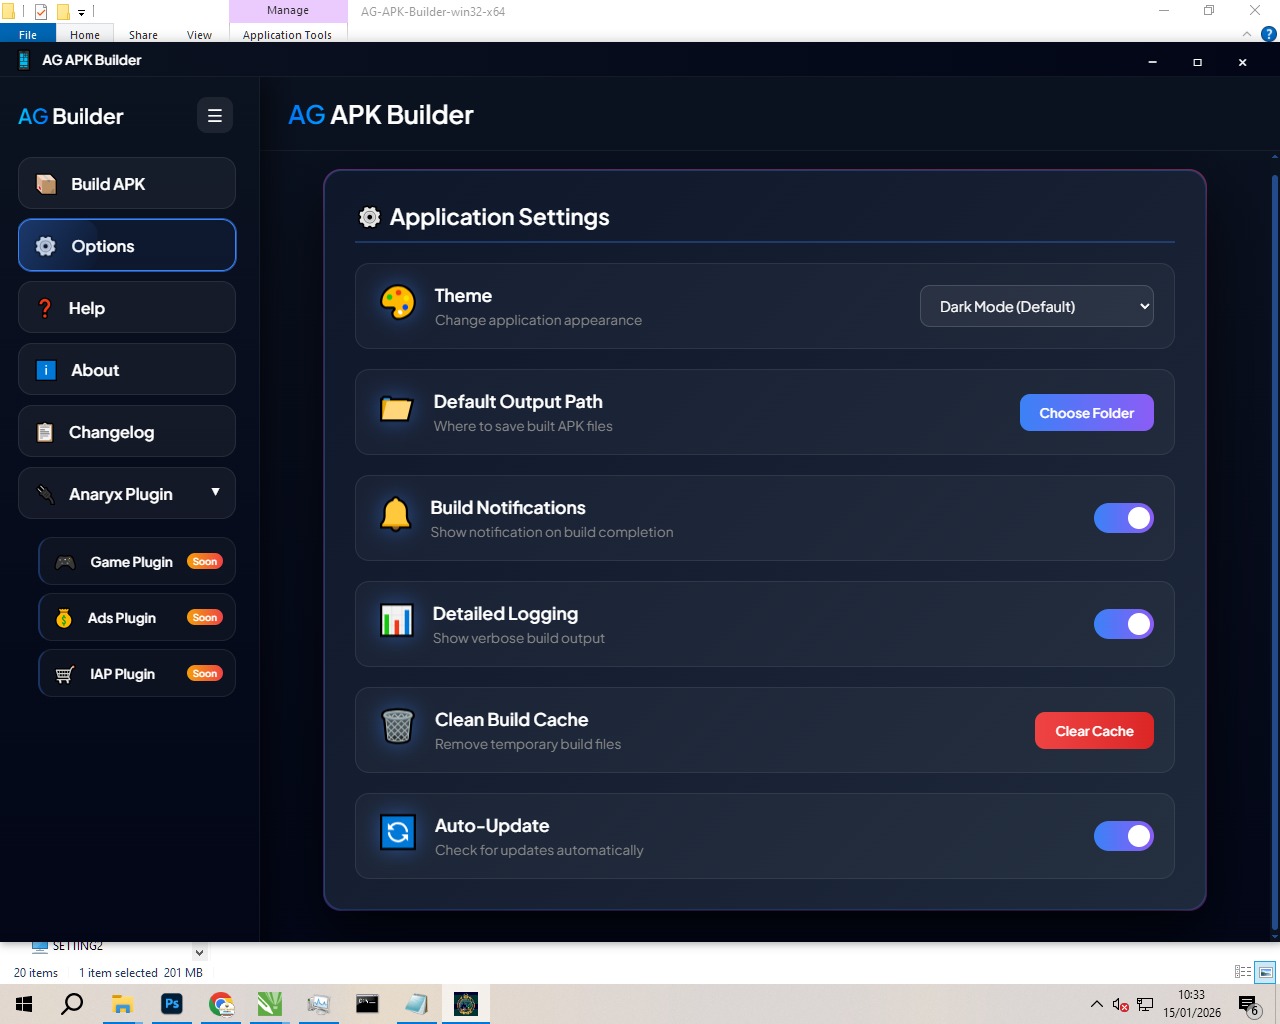This screenshot has width=1280, height=1024.
Task: Click the settings page vertical scrollbar
Action: [1274, 550]
